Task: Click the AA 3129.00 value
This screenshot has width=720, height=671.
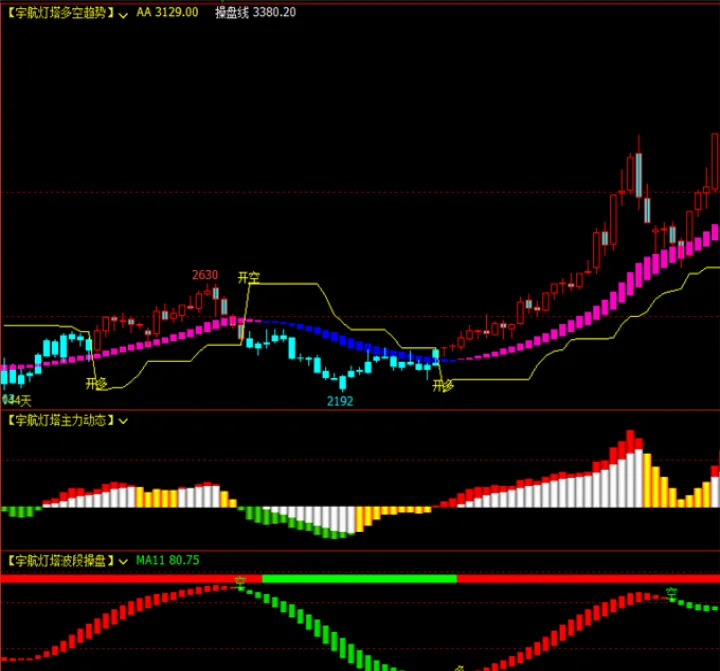Action: [x=167, y=12]
